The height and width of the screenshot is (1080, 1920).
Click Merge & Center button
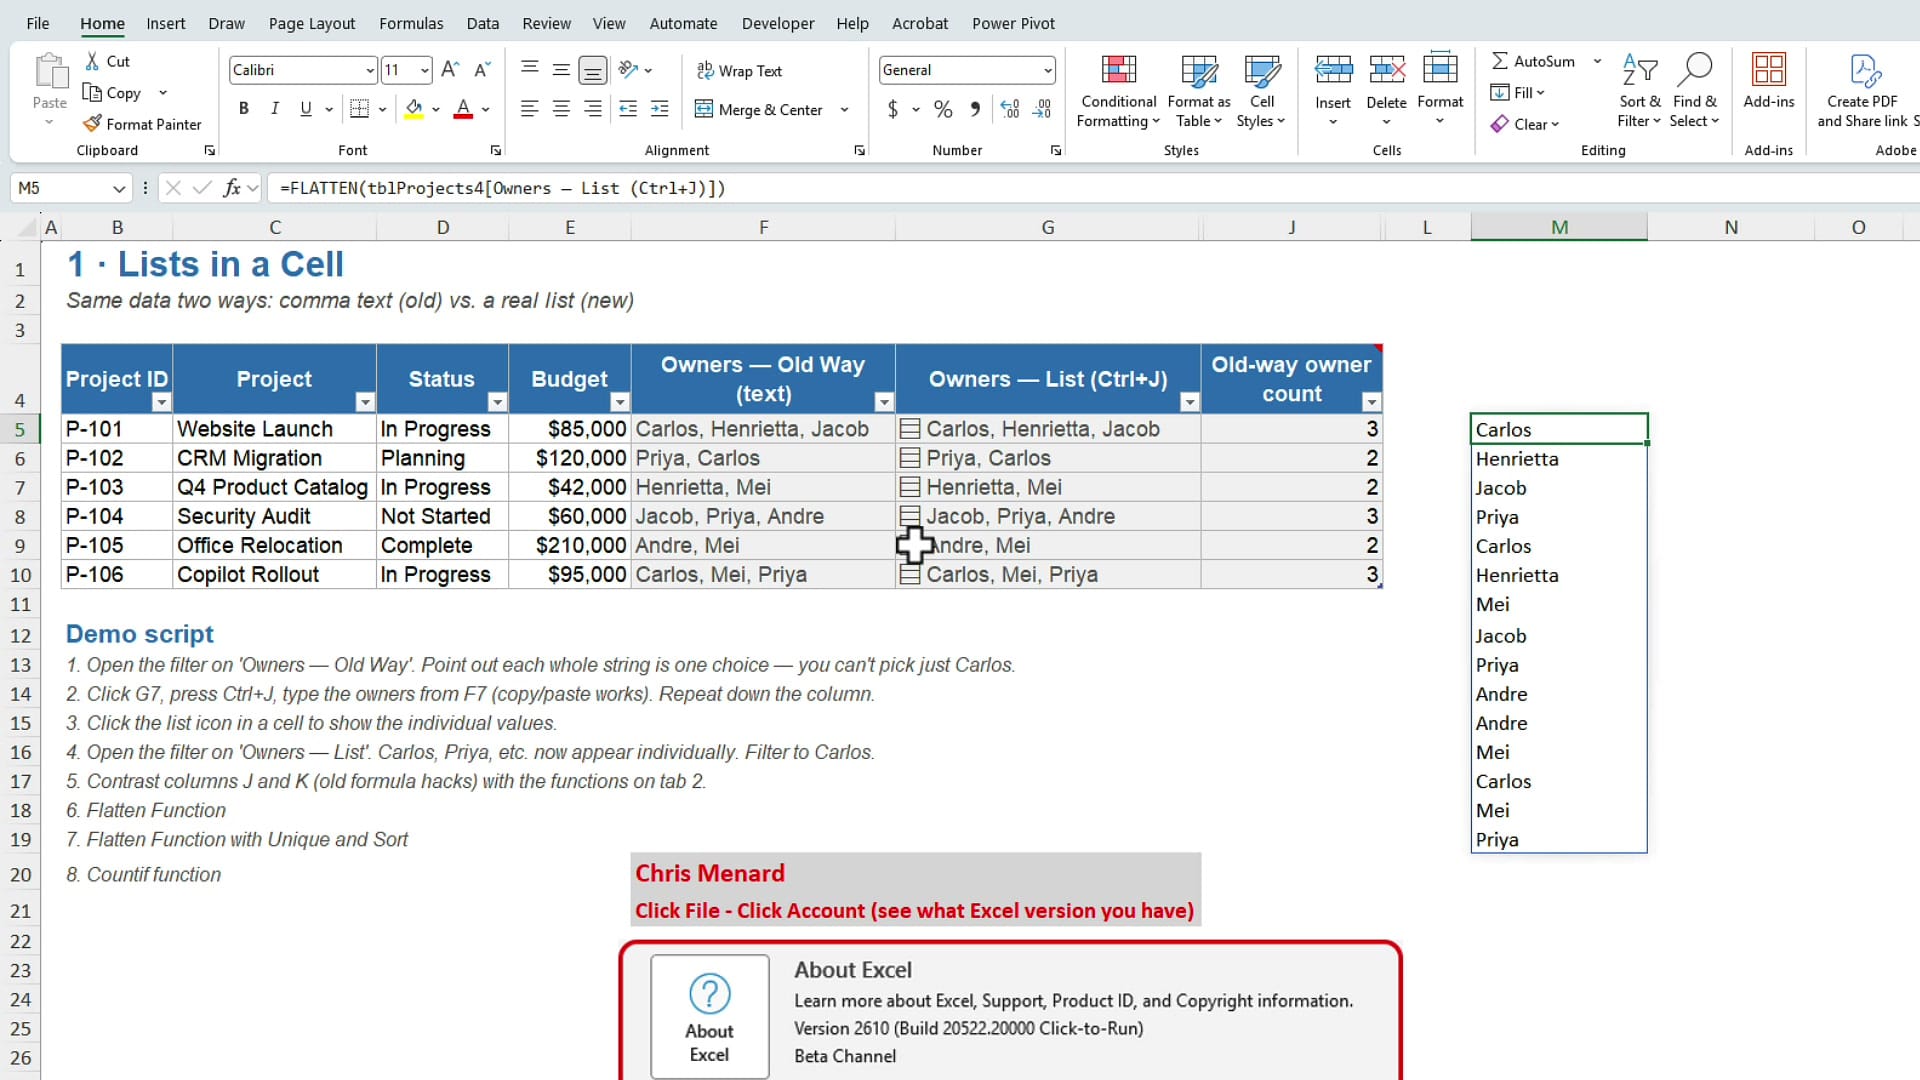tap(759, 109)
